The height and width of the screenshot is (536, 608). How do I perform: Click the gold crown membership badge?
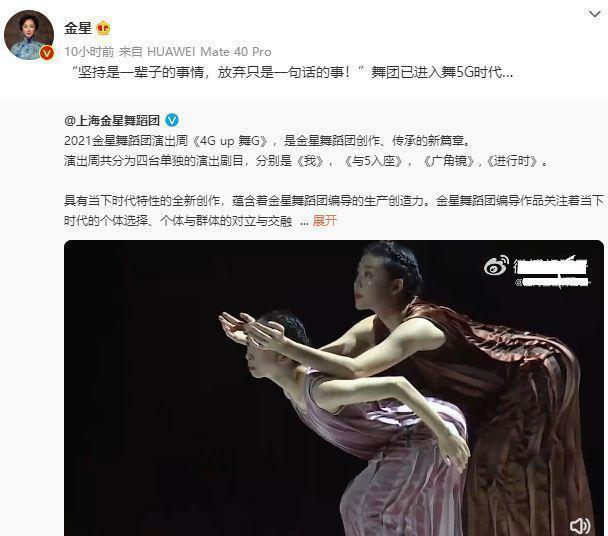click(x=103, y=28)
